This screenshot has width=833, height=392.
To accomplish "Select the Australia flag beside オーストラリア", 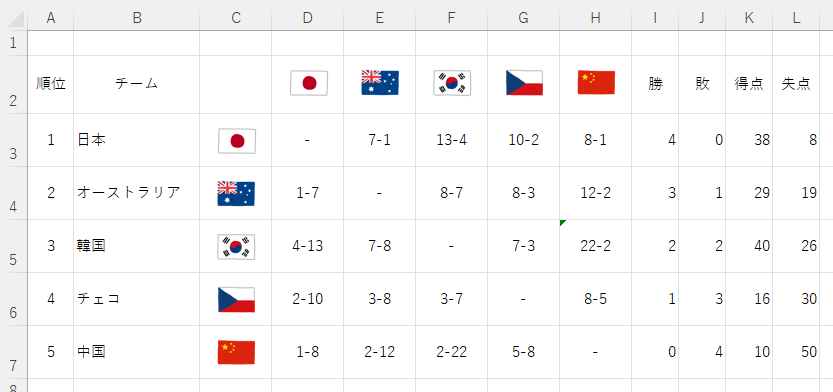I will click(x=236, y=193).
